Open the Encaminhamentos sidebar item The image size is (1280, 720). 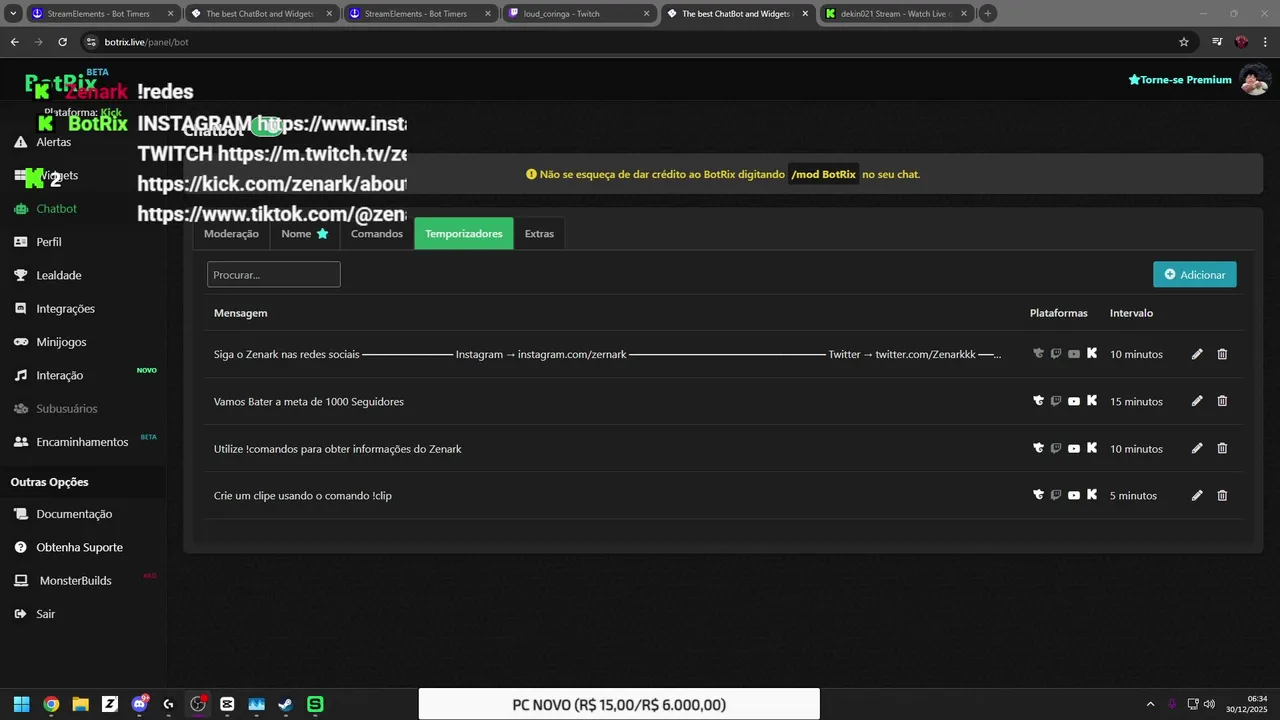pyautogui.click(x=82, y=442)
